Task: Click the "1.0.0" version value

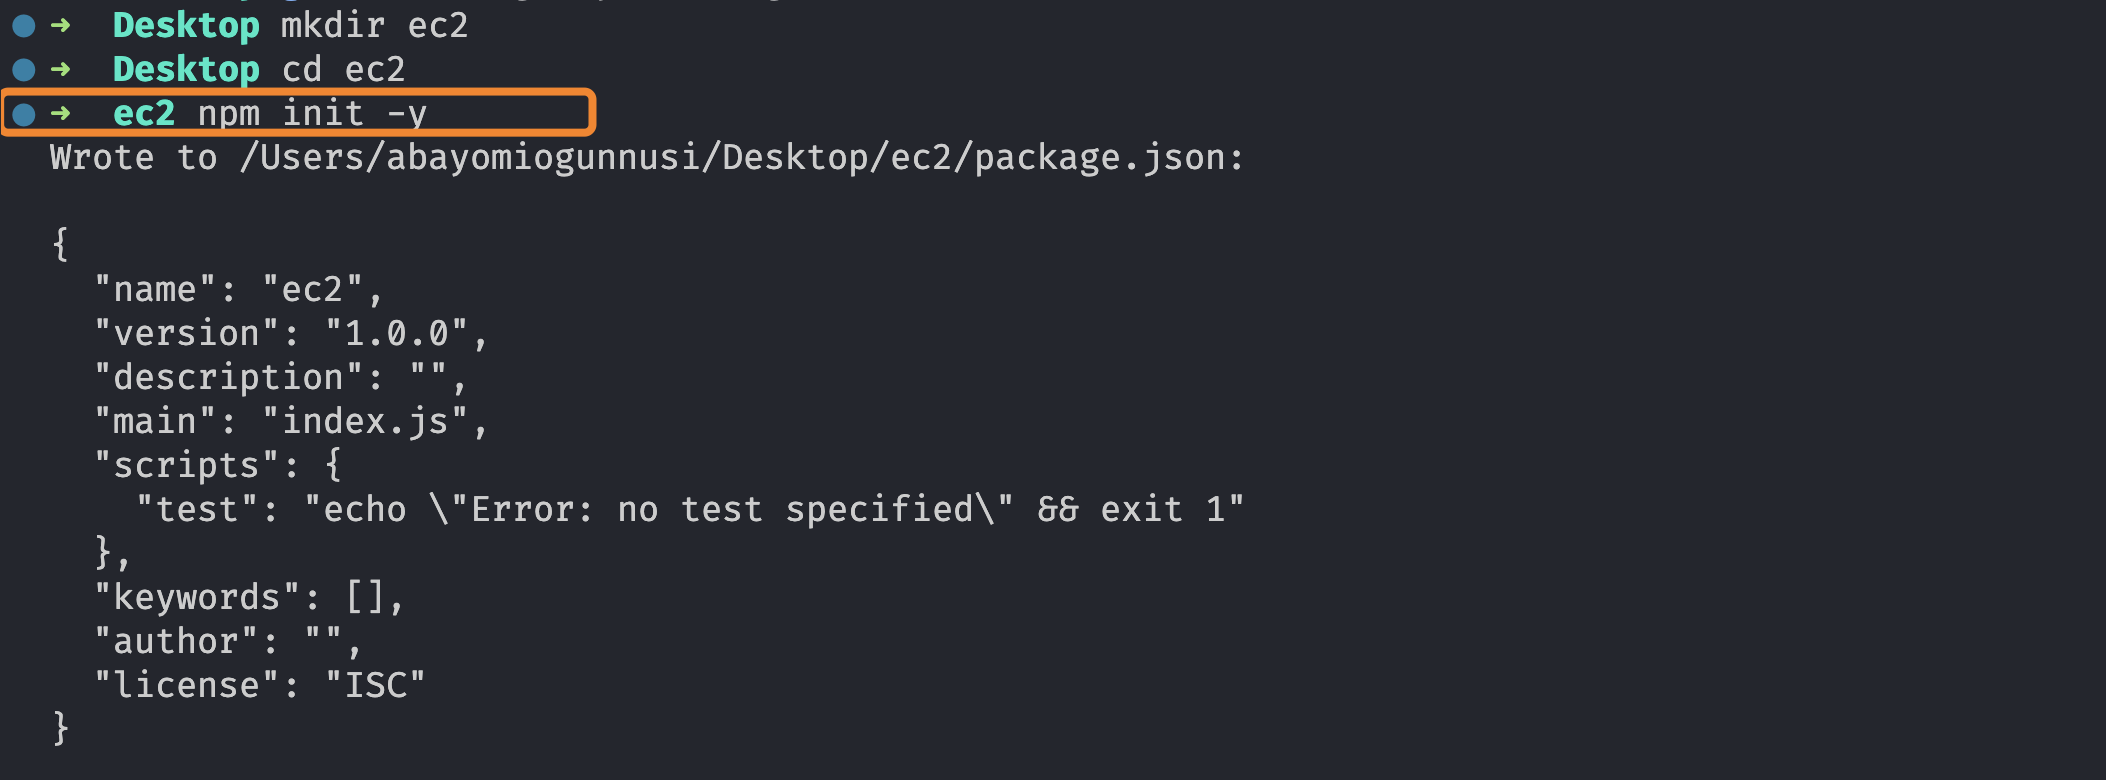Action: click(397, 334)
